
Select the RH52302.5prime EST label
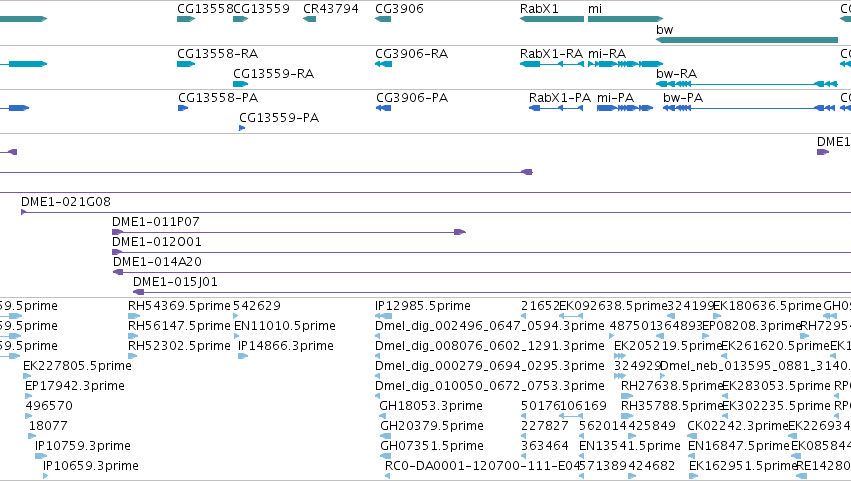coord(179,346)
